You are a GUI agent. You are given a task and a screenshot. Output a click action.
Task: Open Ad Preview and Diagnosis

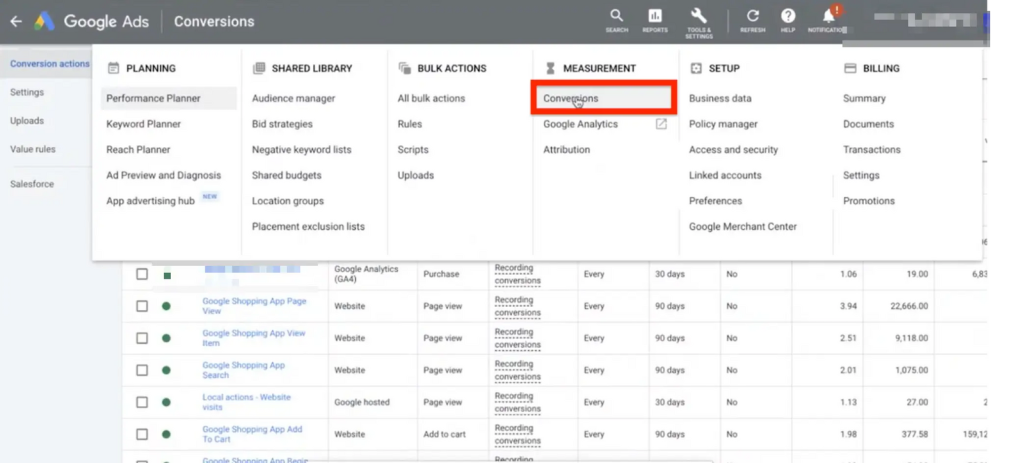click(x=164, y=175)
